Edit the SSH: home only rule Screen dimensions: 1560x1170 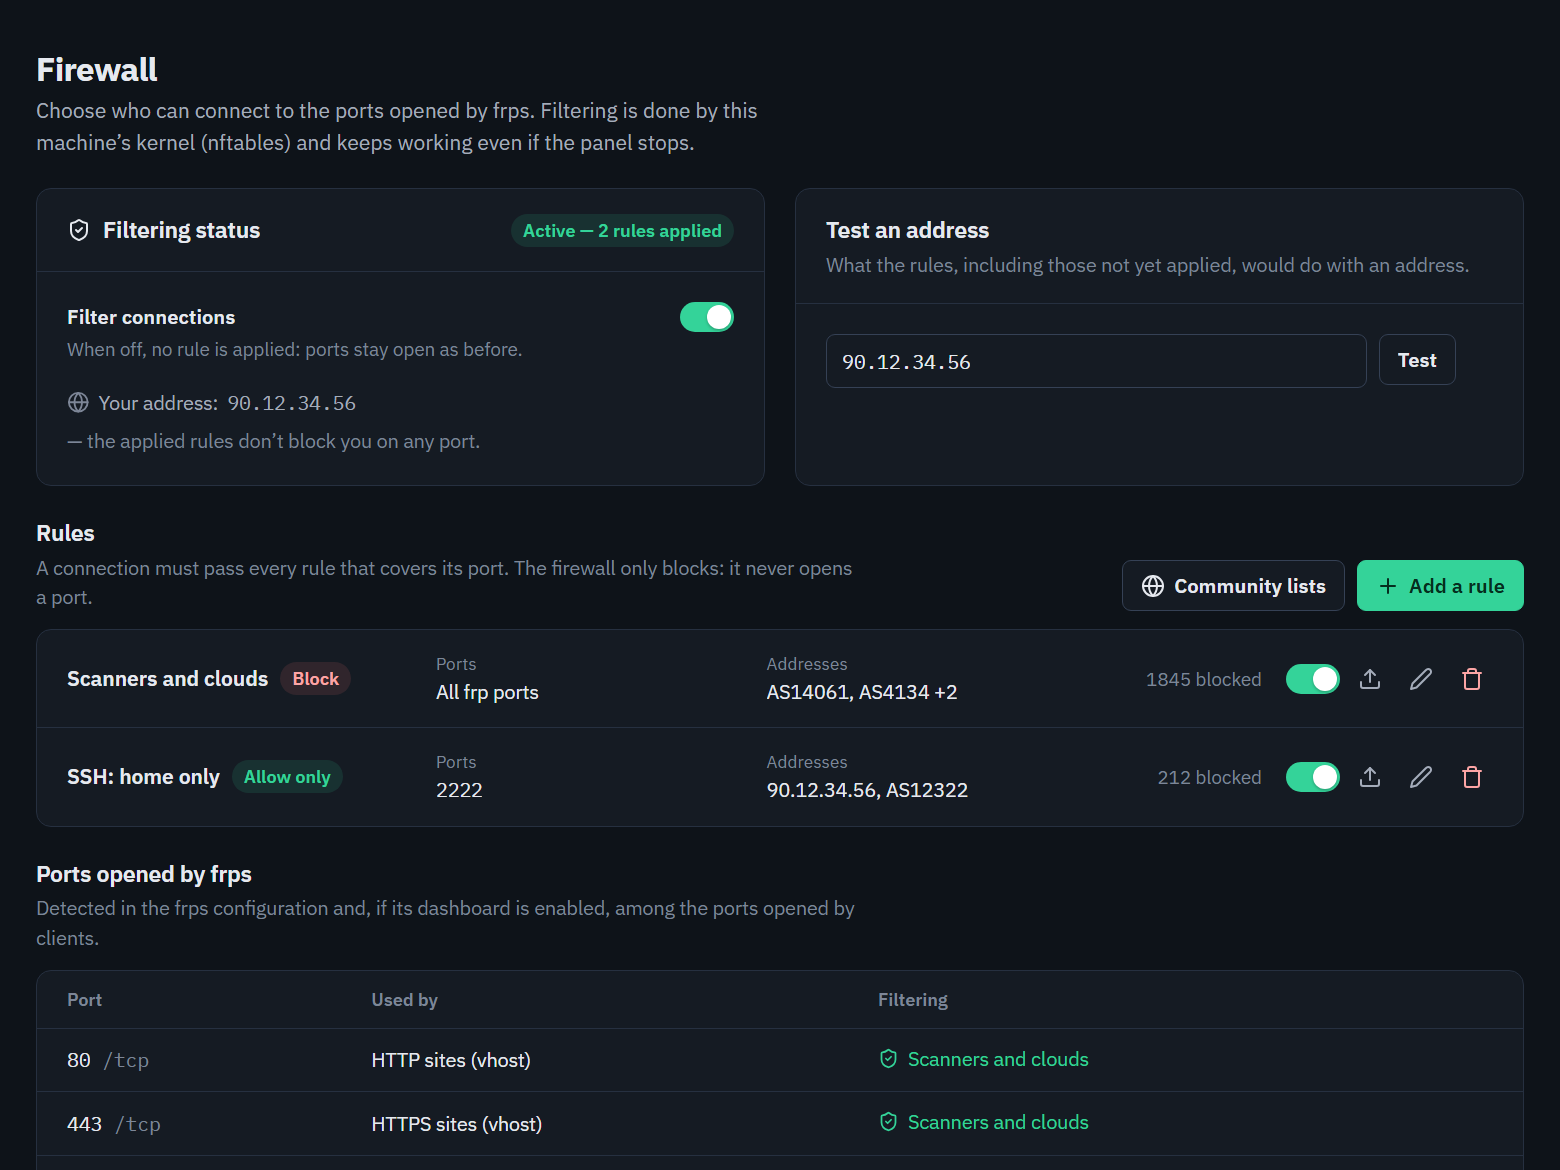pyautogui.click(x=1421, y=777)
